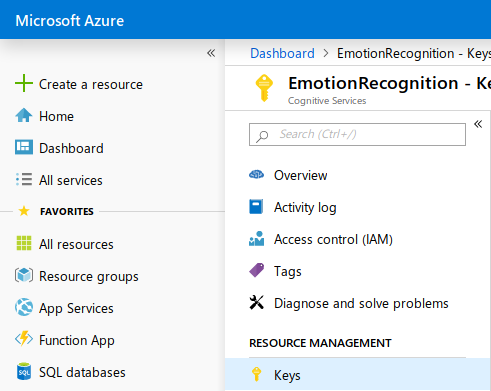The height and width of the screenshot is (391, 491).
Task: Click the All services list icon
Action: (24, 179)
